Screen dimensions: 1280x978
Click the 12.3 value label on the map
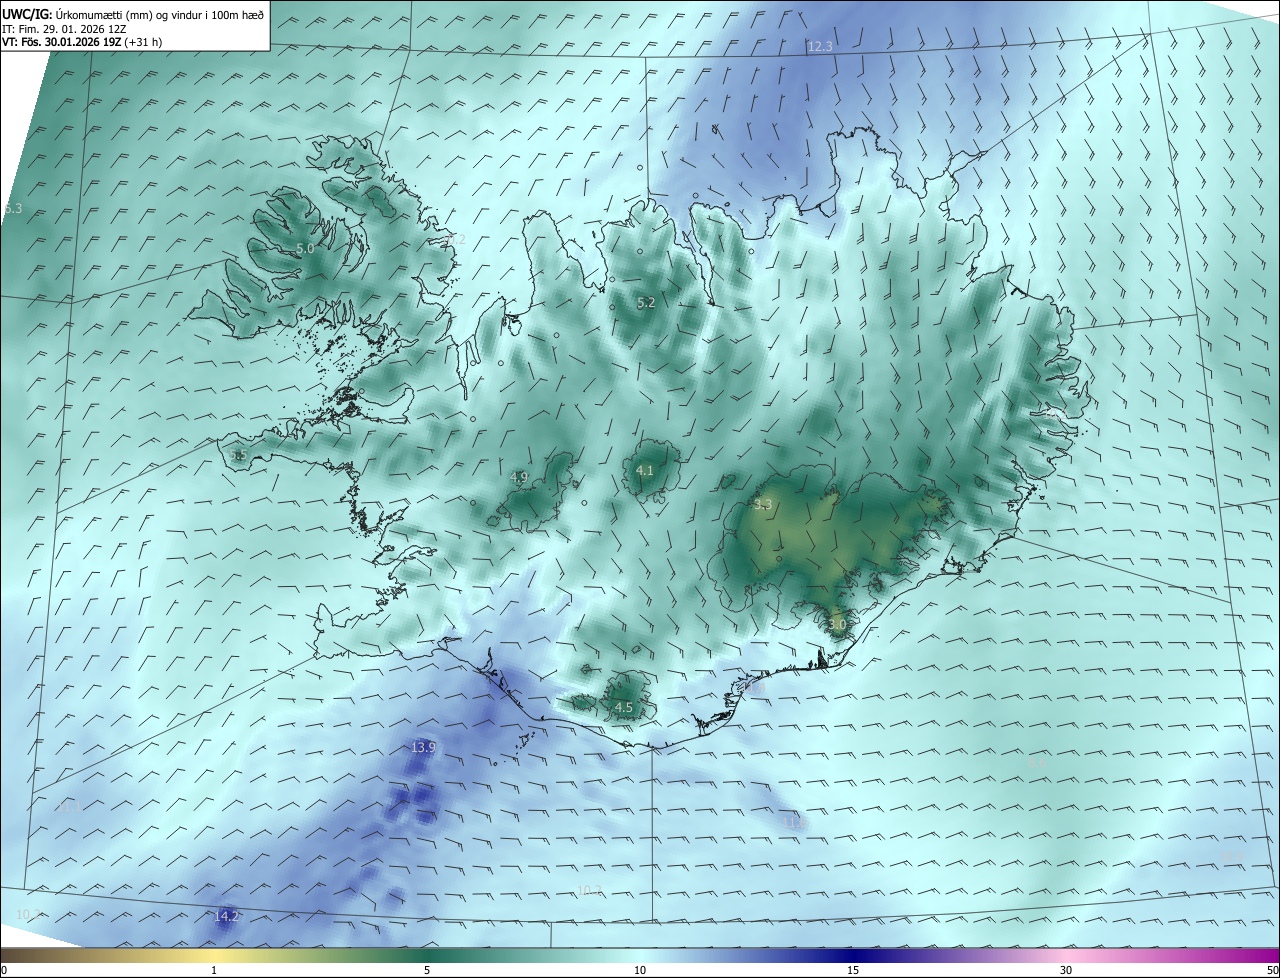tap(820, 47)
